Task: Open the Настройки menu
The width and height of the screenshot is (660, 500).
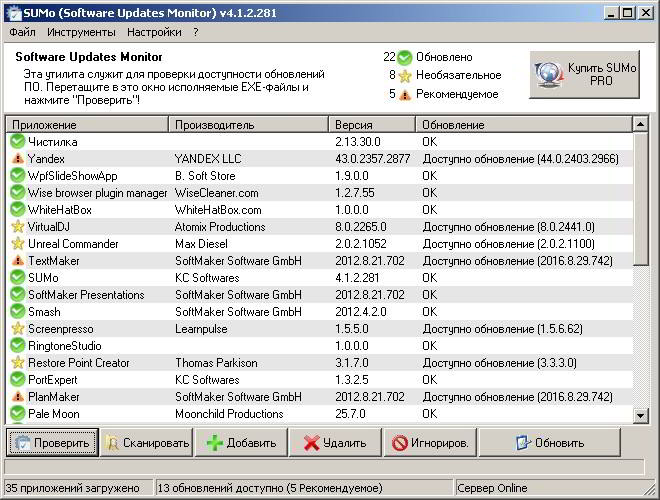Action: 154,32
